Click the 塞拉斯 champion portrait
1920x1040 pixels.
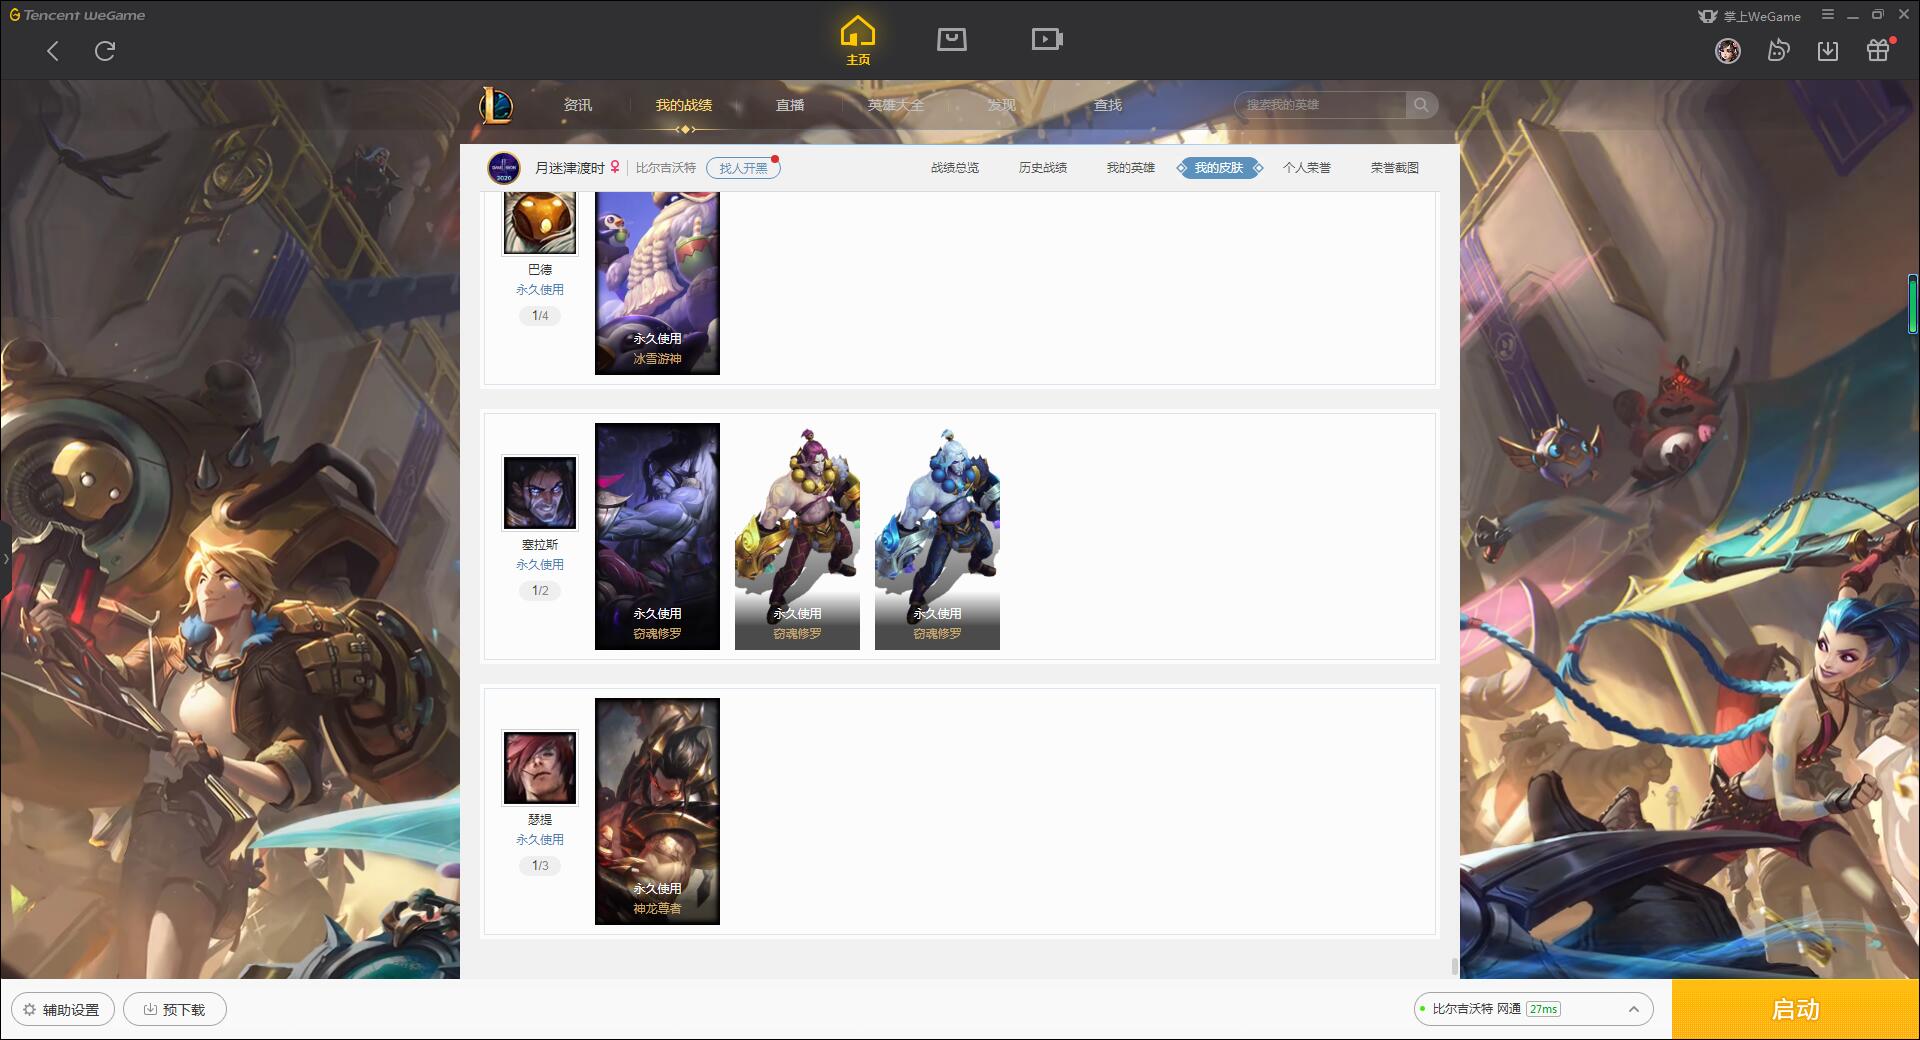(x=540, y=493)
